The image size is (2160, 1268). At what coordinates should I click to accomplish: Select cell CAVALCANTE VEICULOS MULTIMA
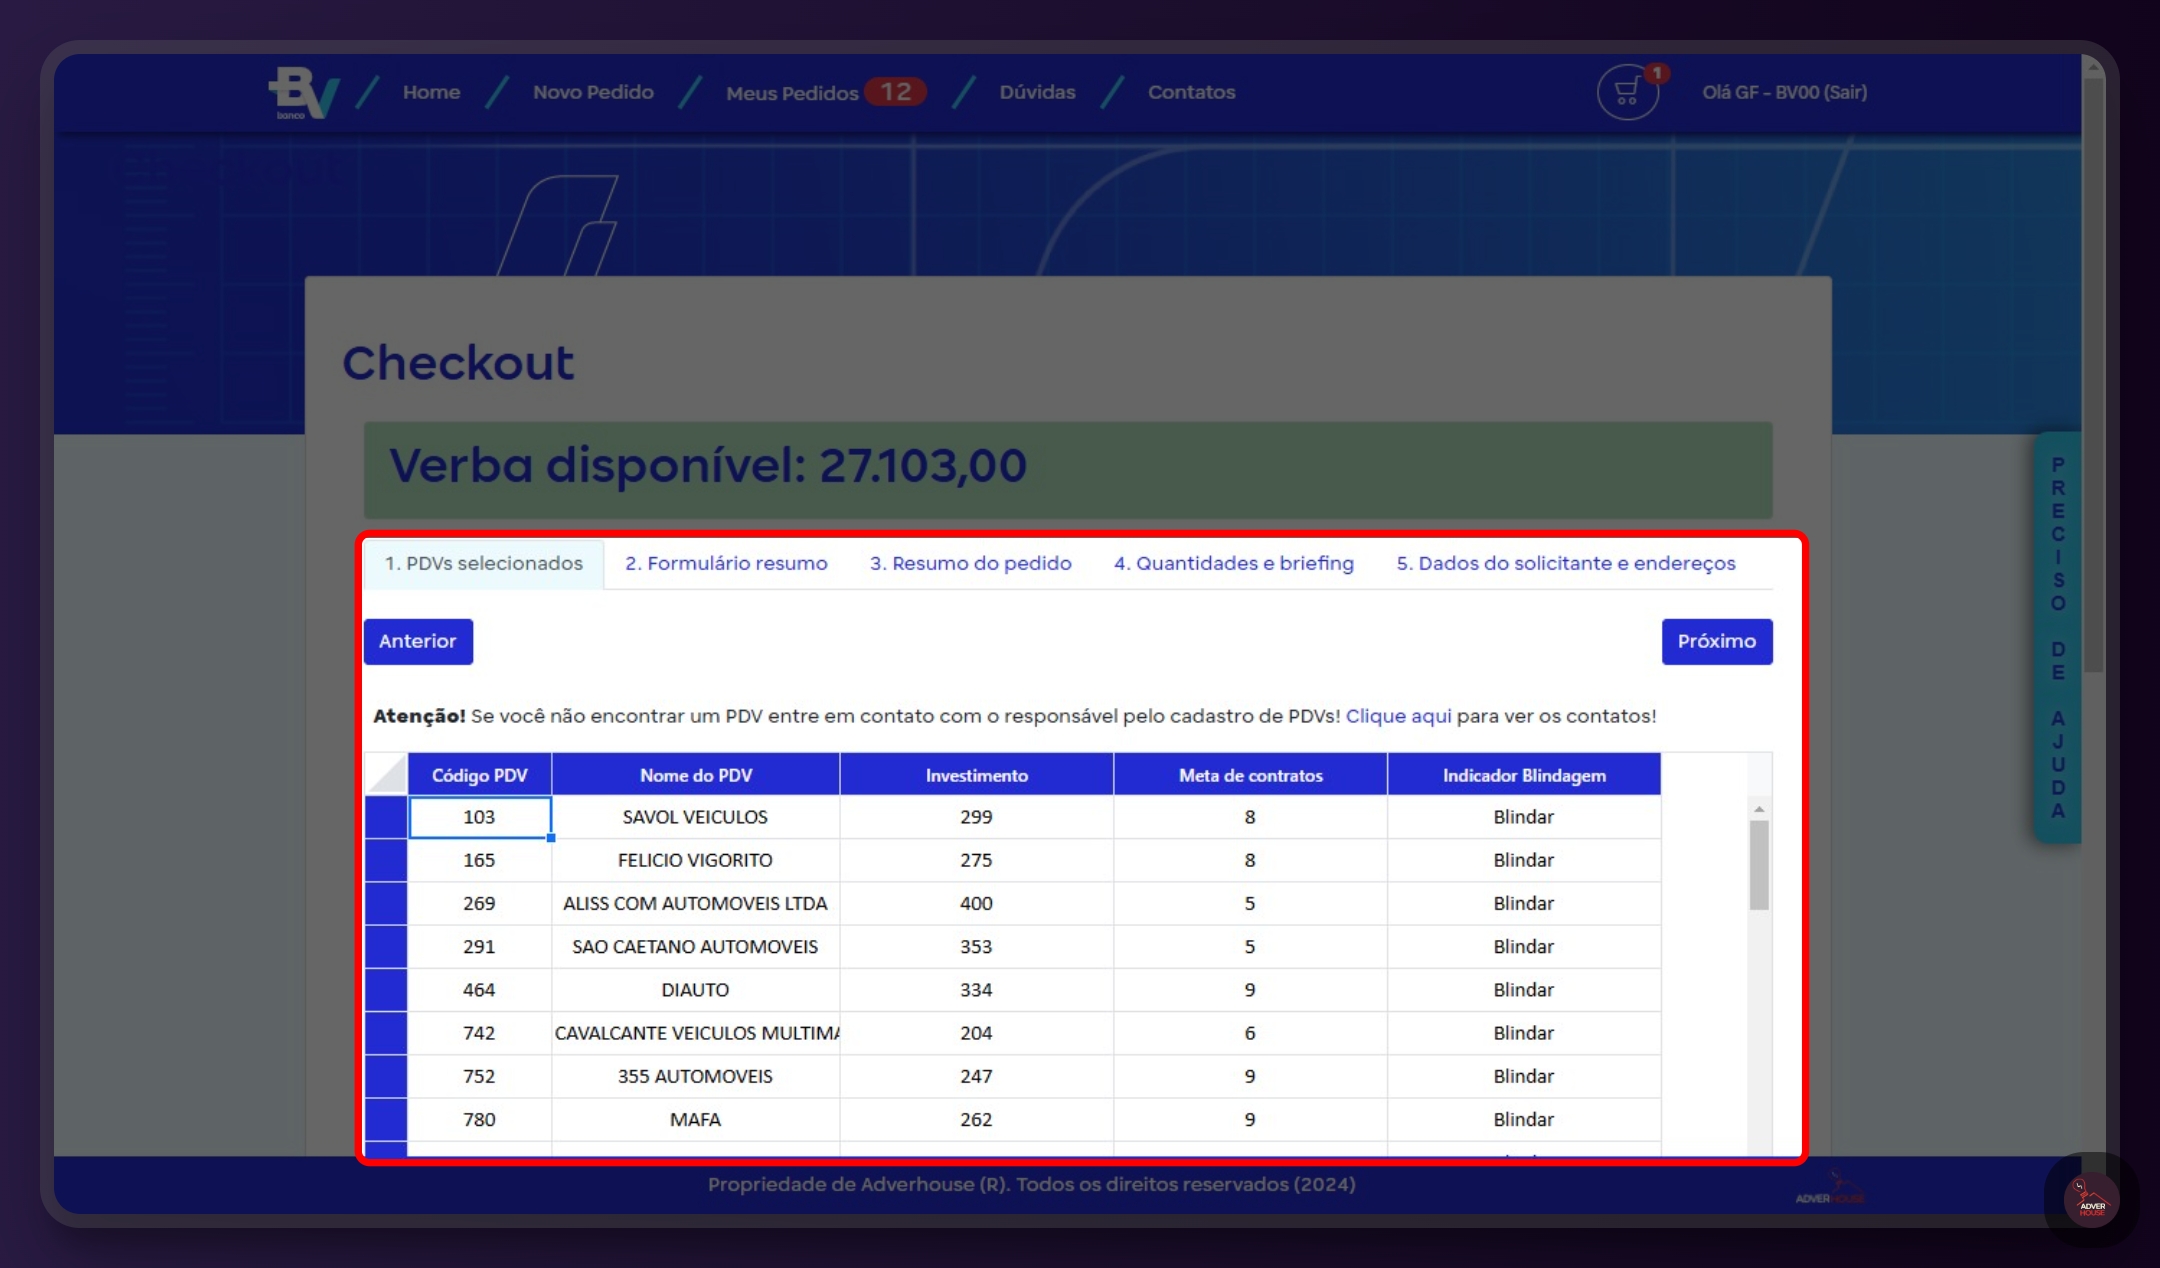coord(695,1033)
